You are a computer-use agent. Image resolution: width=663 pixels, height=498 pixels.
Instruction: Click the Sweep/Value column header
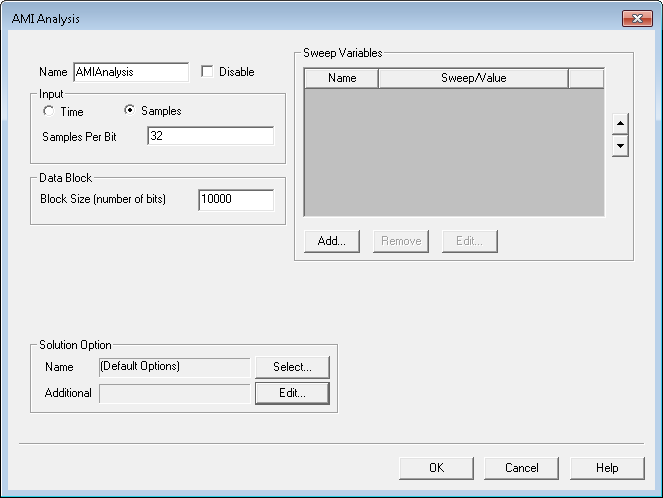coord(474,78)
